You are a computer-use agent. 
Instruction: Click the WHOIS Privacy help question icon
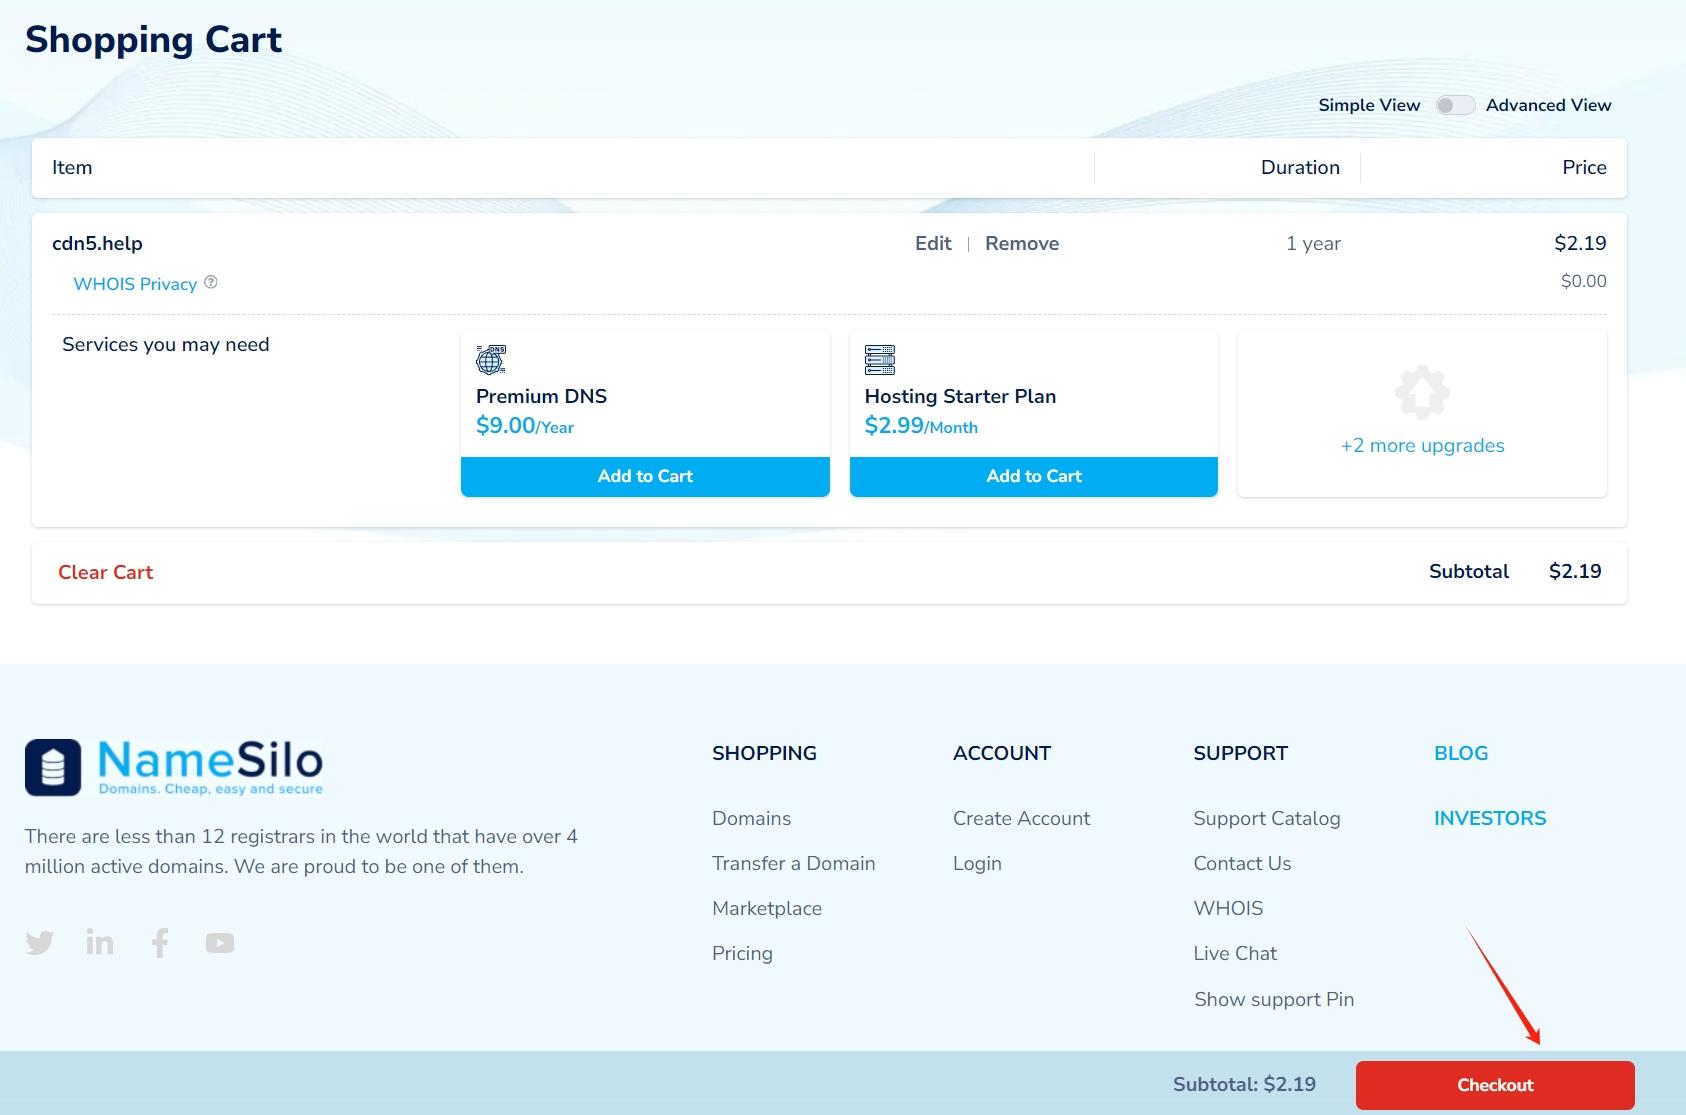tap(211, 283)
